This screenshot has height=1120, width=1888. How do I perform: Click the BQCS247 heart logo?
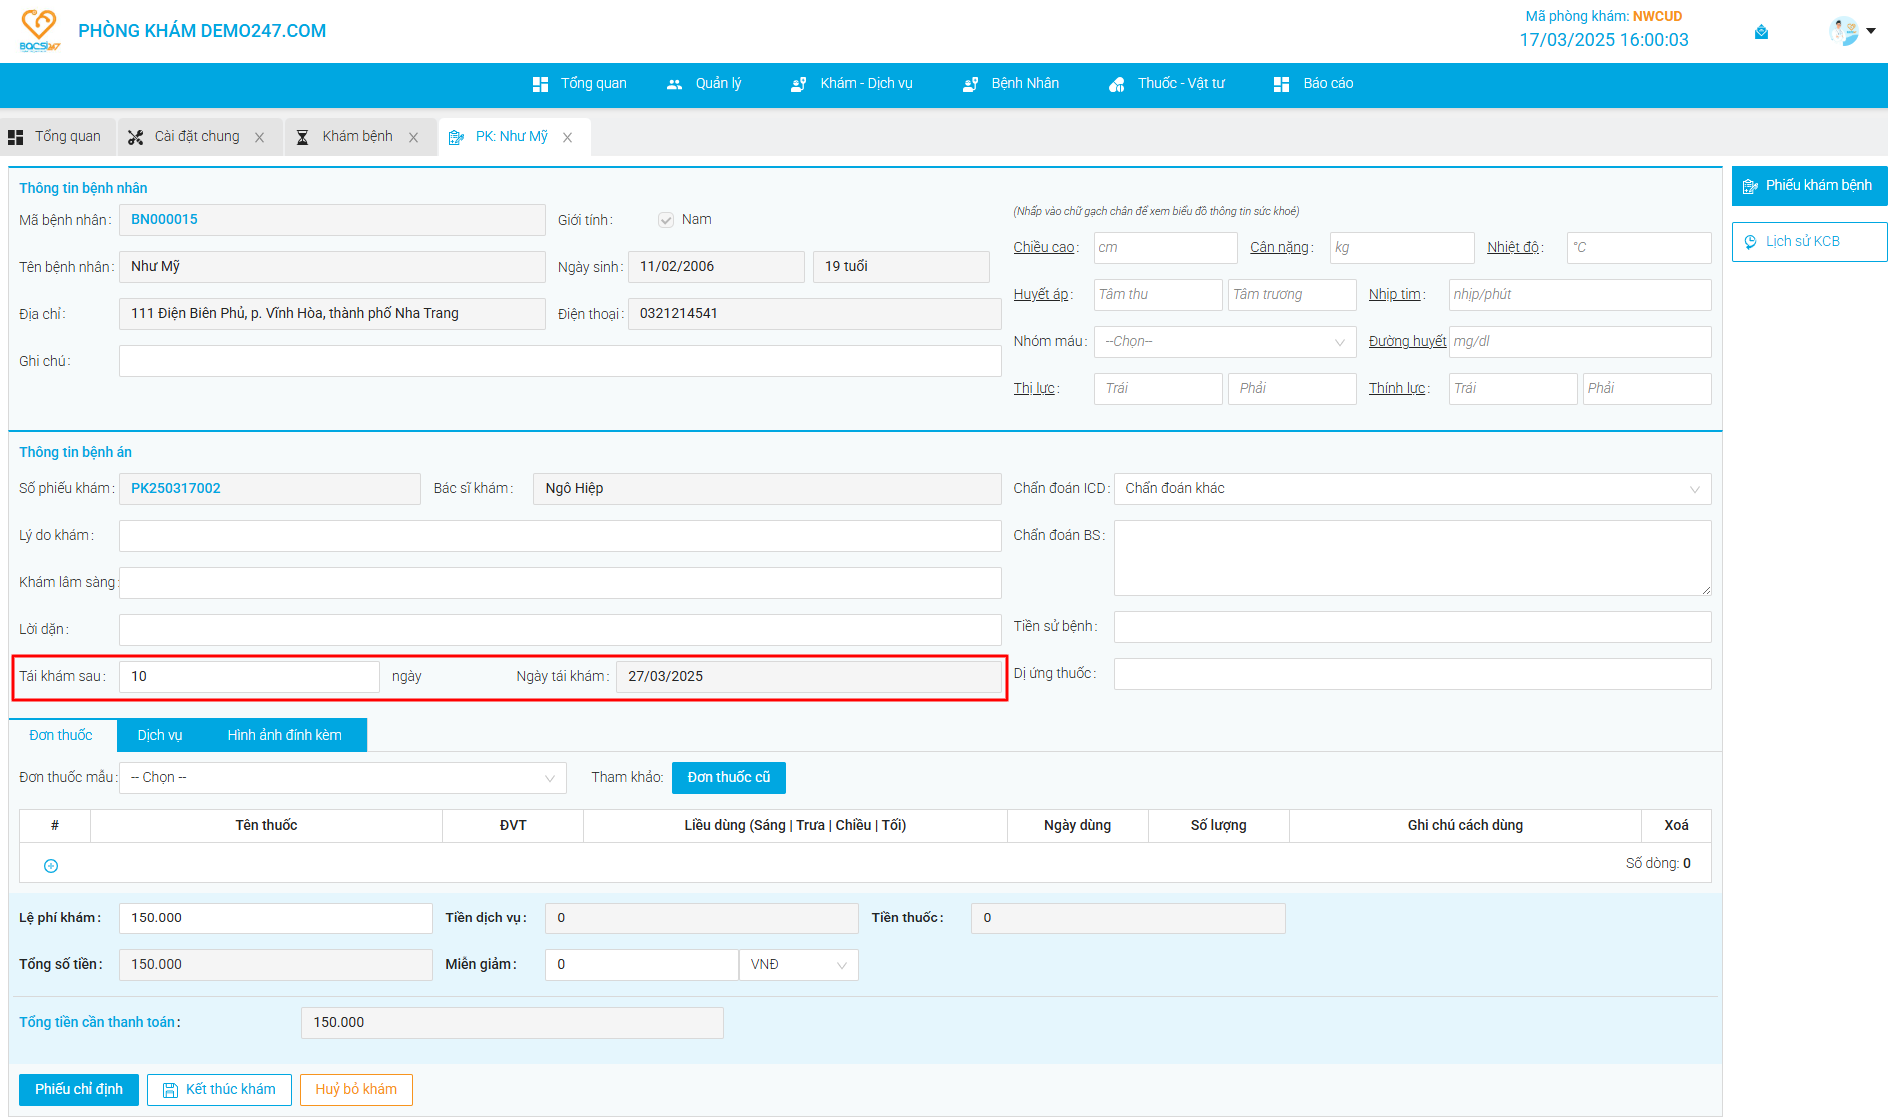point(40,30)
